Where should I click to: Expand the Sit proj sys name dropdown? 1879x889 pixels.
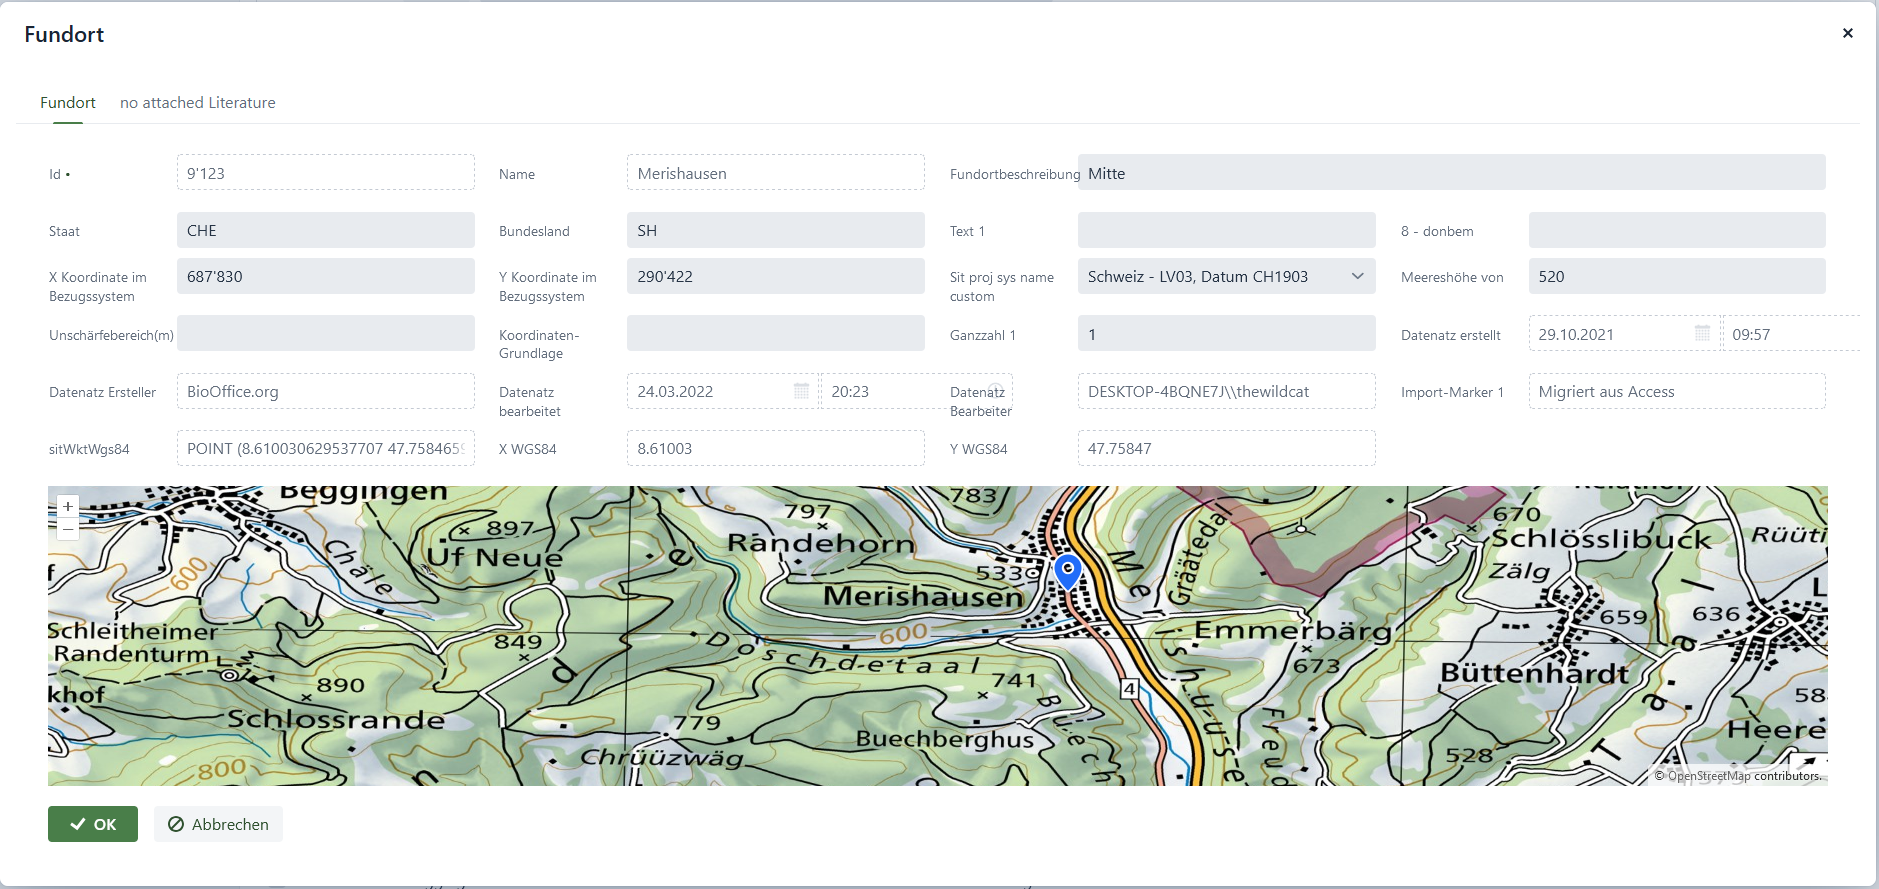[x=1357, y=277]
